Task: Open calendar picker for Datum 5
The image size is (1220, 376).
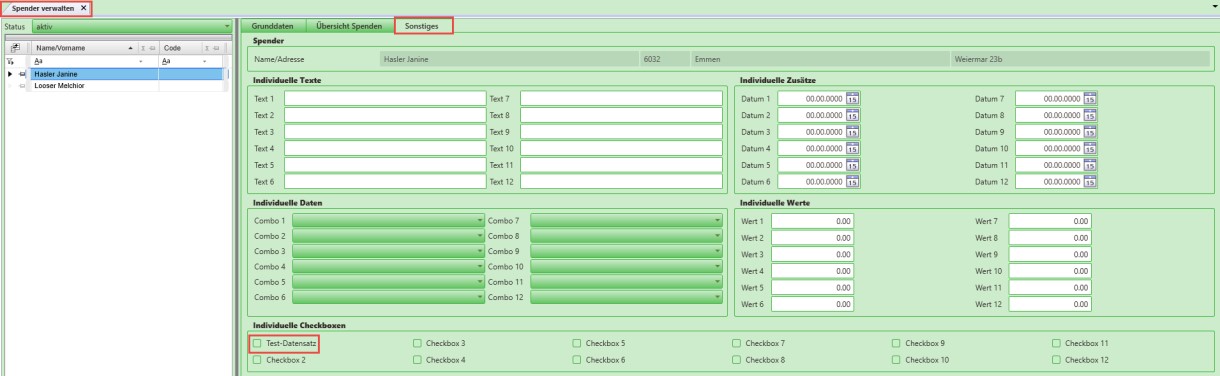Action: pyautogui.click(x=853, y=165)
